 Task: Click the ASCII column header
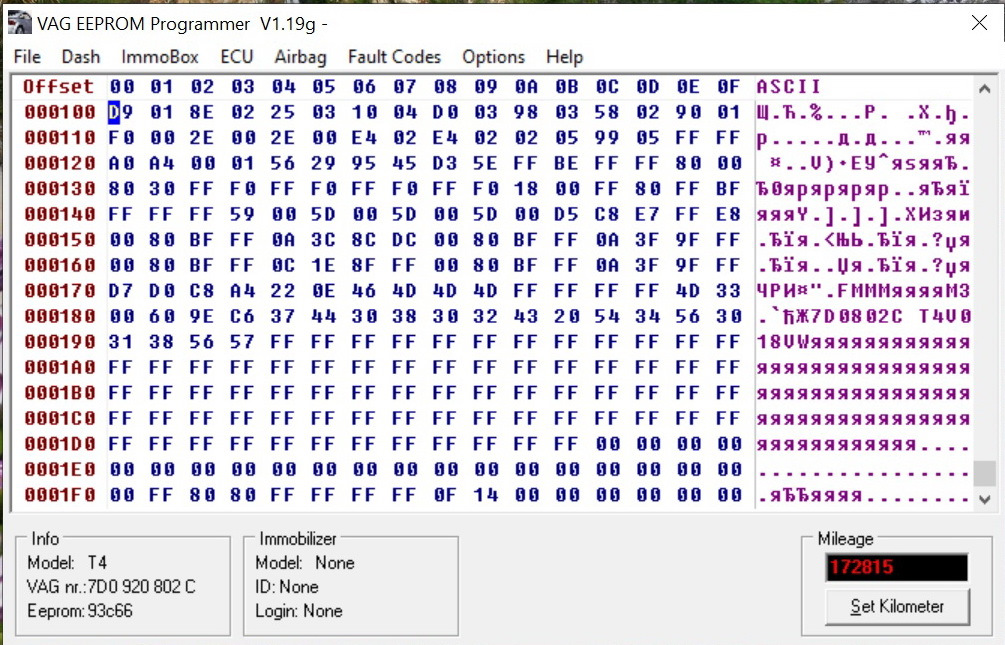point(788,87)
